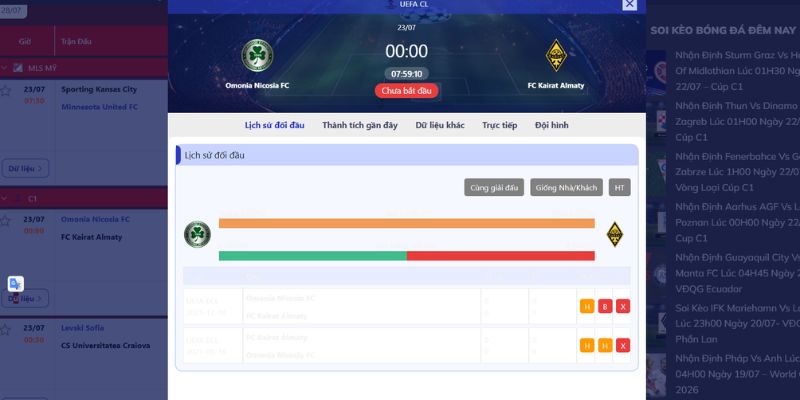Screen dimensions: 800x400
Task: Click the orange head-to-head bar
Action: pyautogui.click(x=407, y=223)
